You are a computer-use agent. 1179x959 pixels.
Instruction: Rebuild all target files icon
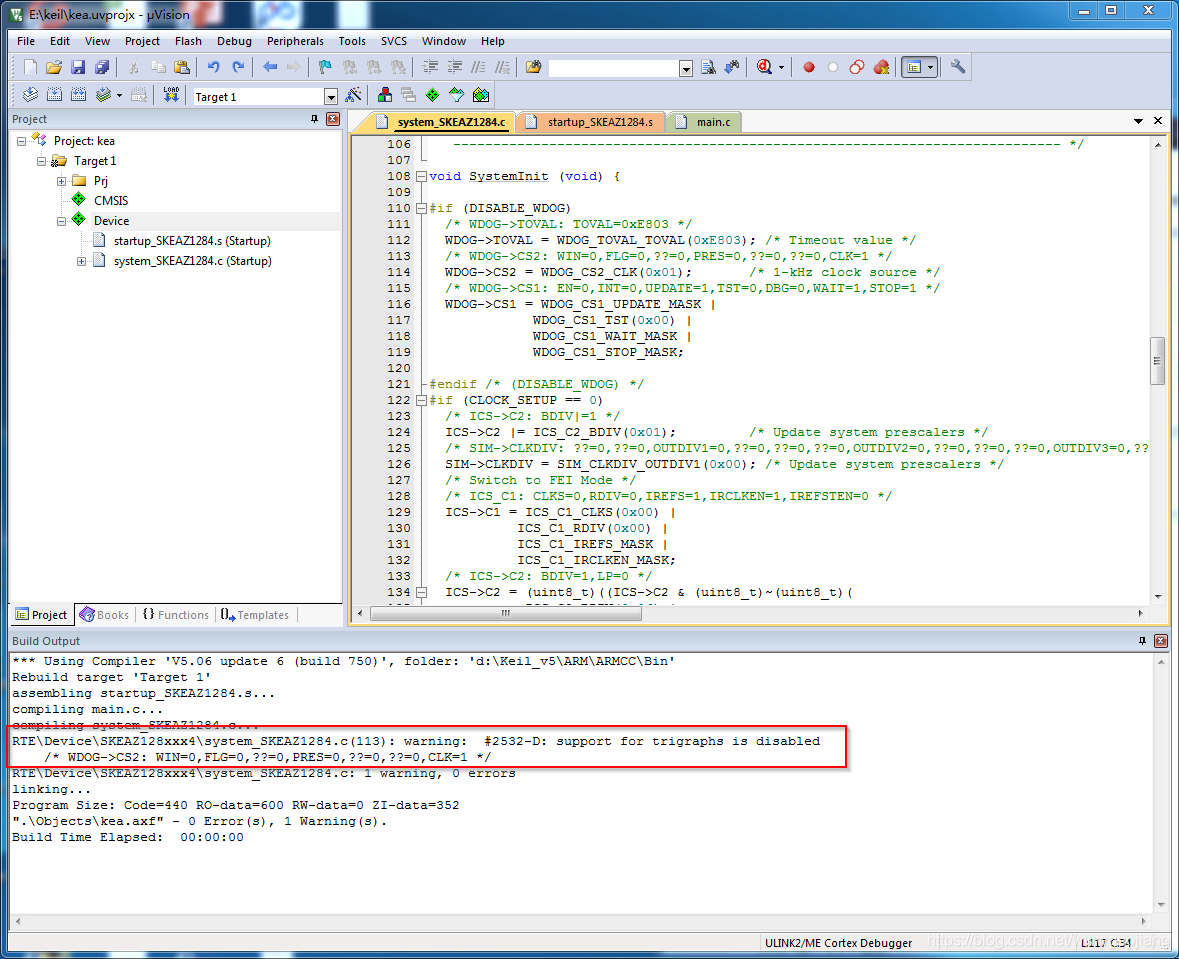(x=78, y=95)
